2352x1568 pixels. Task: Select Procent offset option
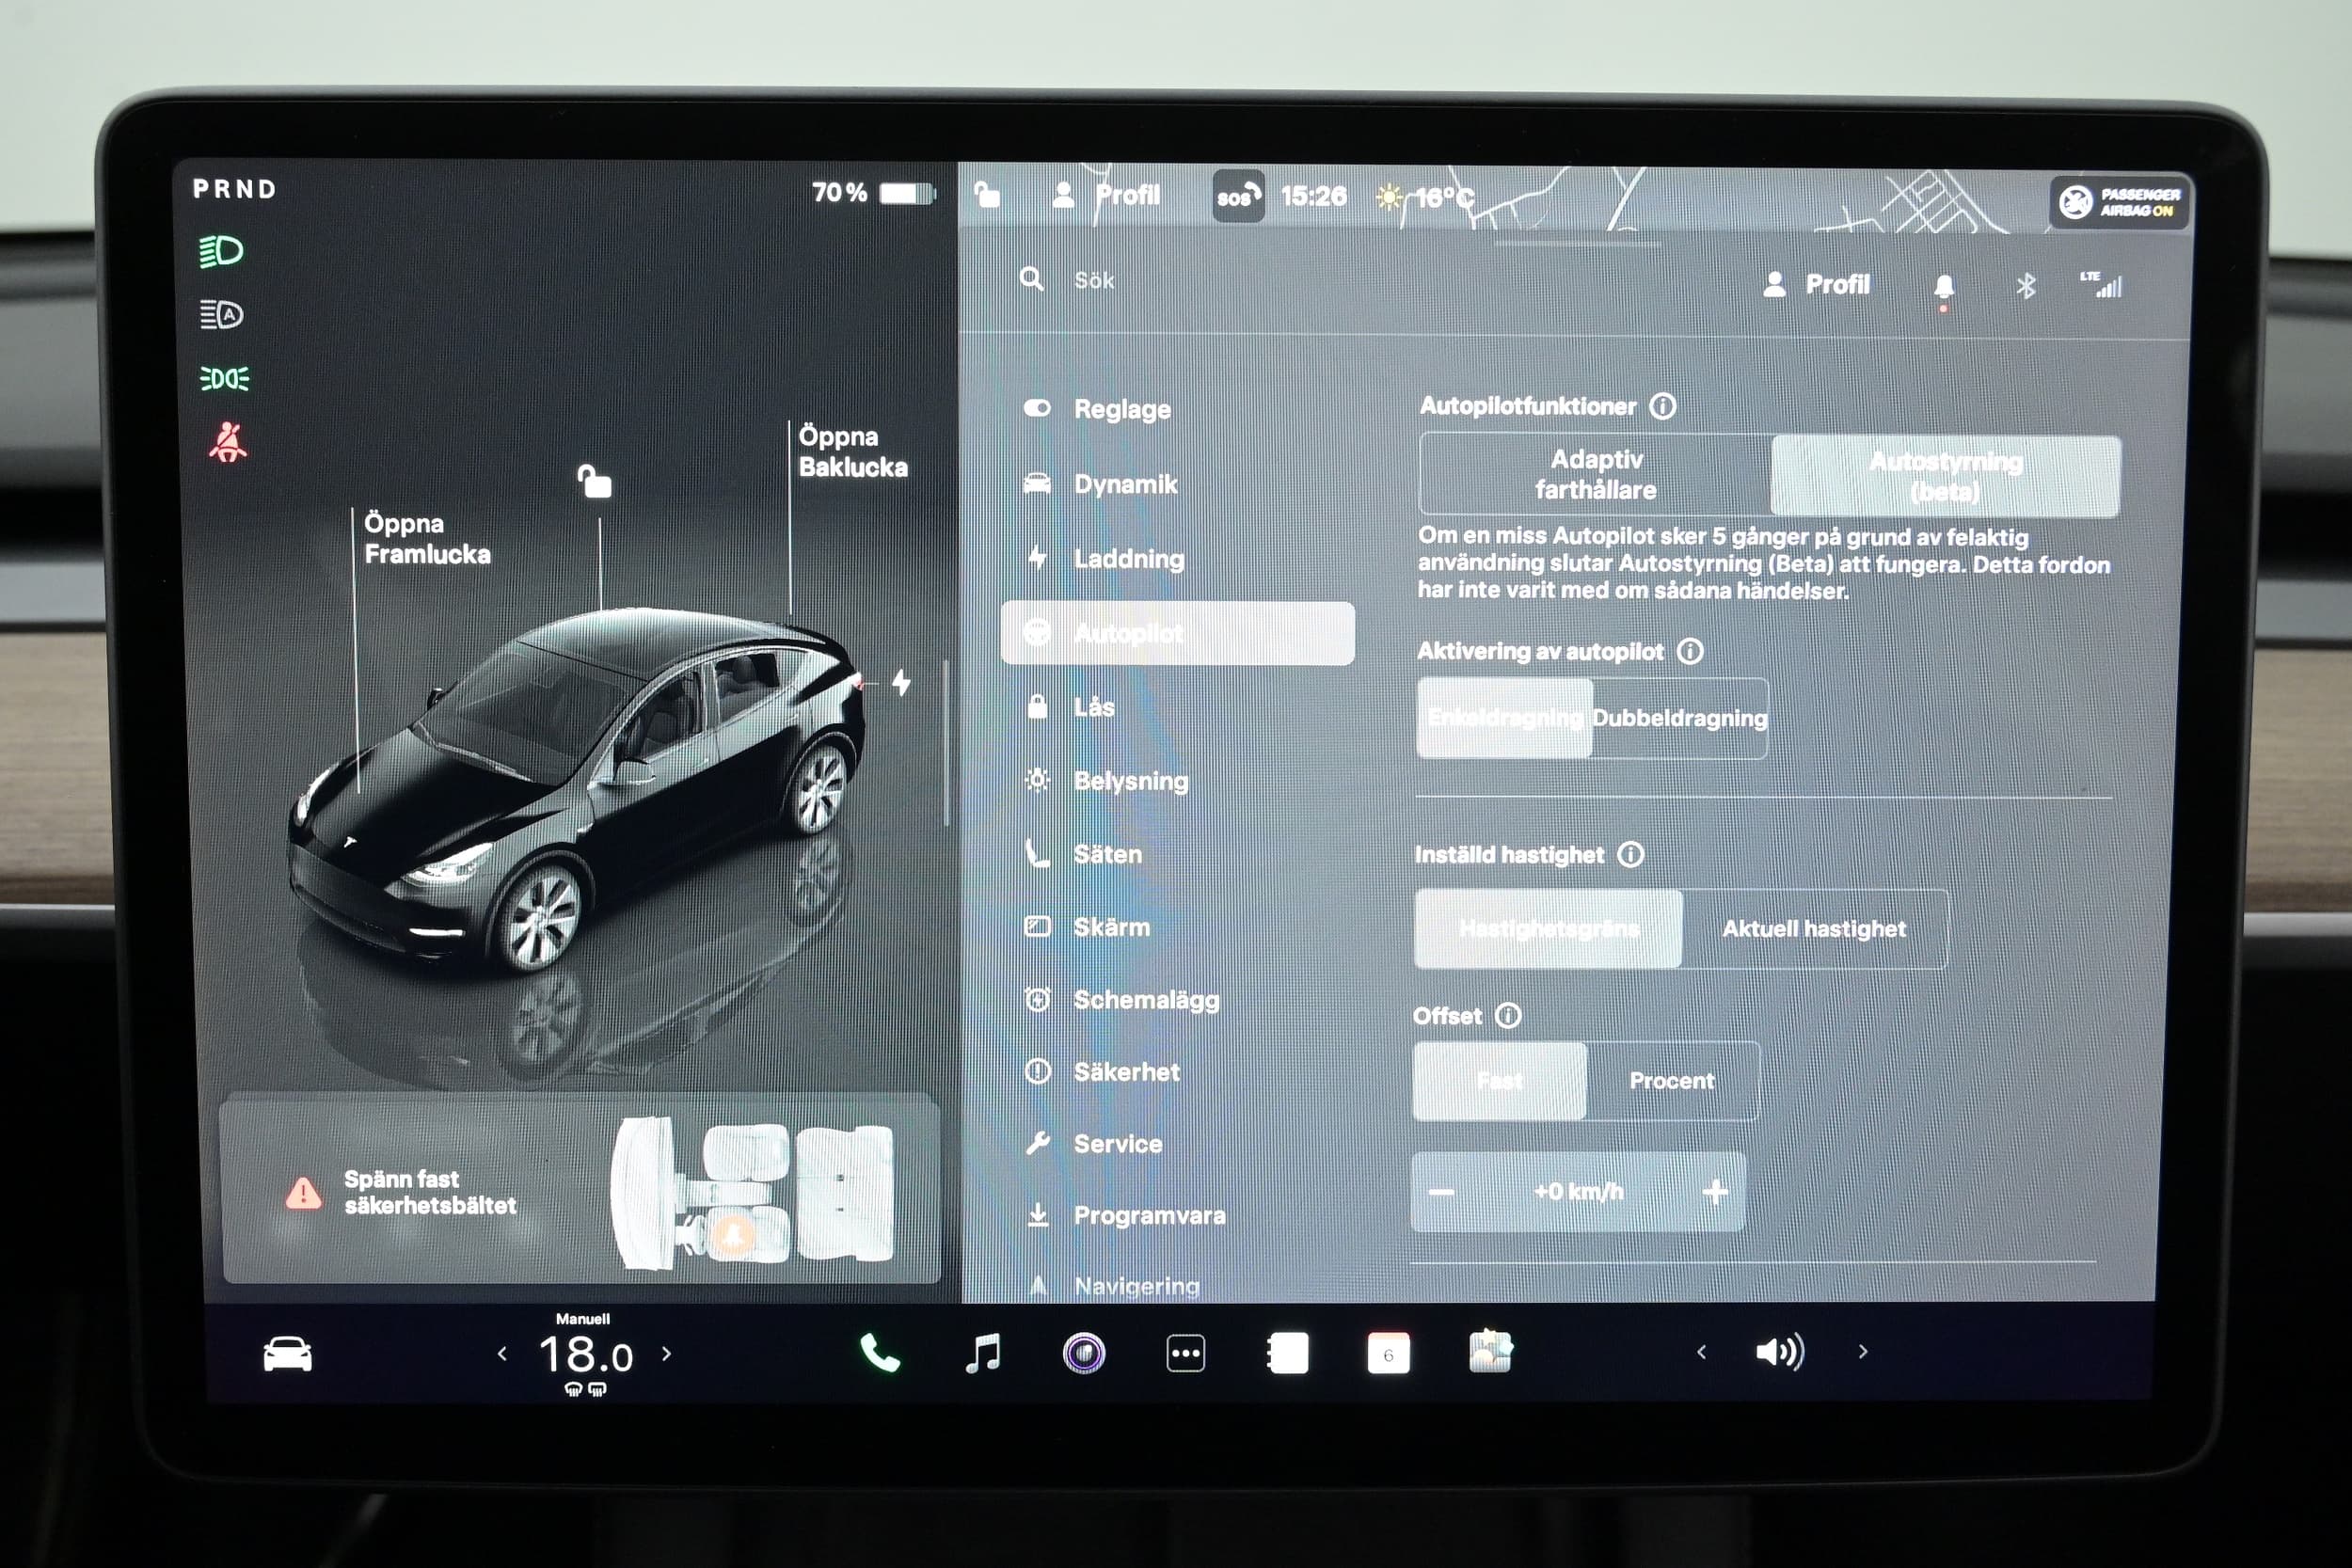[1672, 1080]
